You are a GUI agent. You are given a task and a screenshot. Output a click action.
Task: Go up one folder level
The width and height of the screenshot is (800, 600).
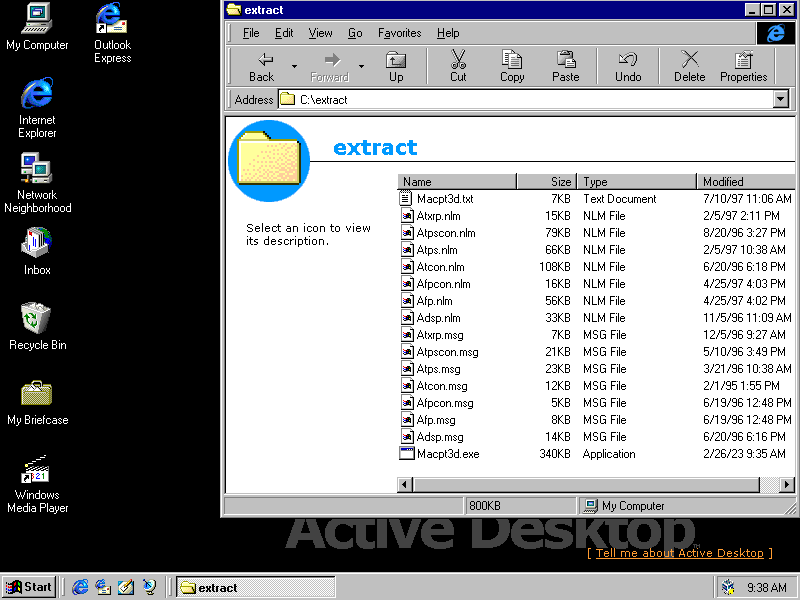[396, 66]
